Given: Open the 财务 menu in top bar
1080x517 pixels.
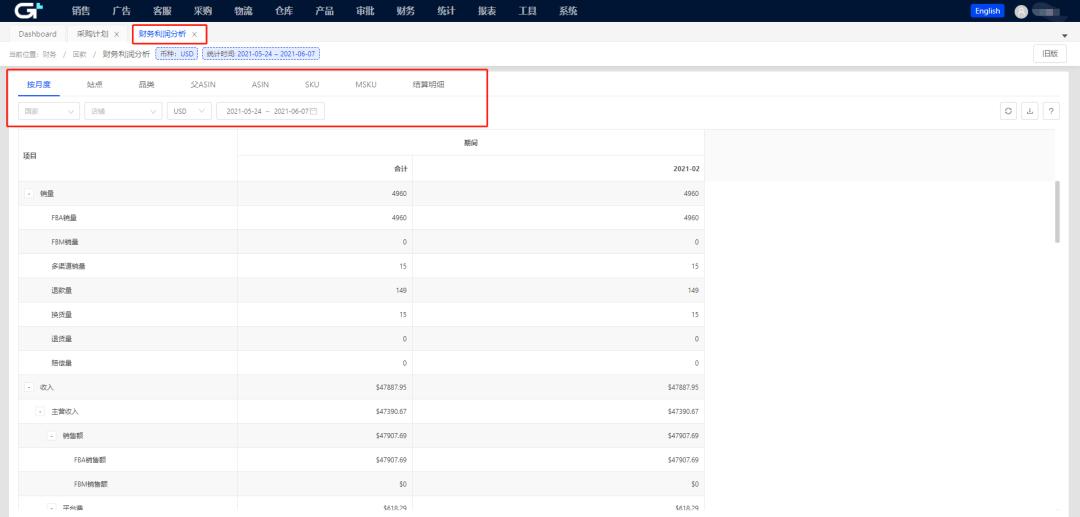Looking at the screenshot, I should tap(405, 11).
